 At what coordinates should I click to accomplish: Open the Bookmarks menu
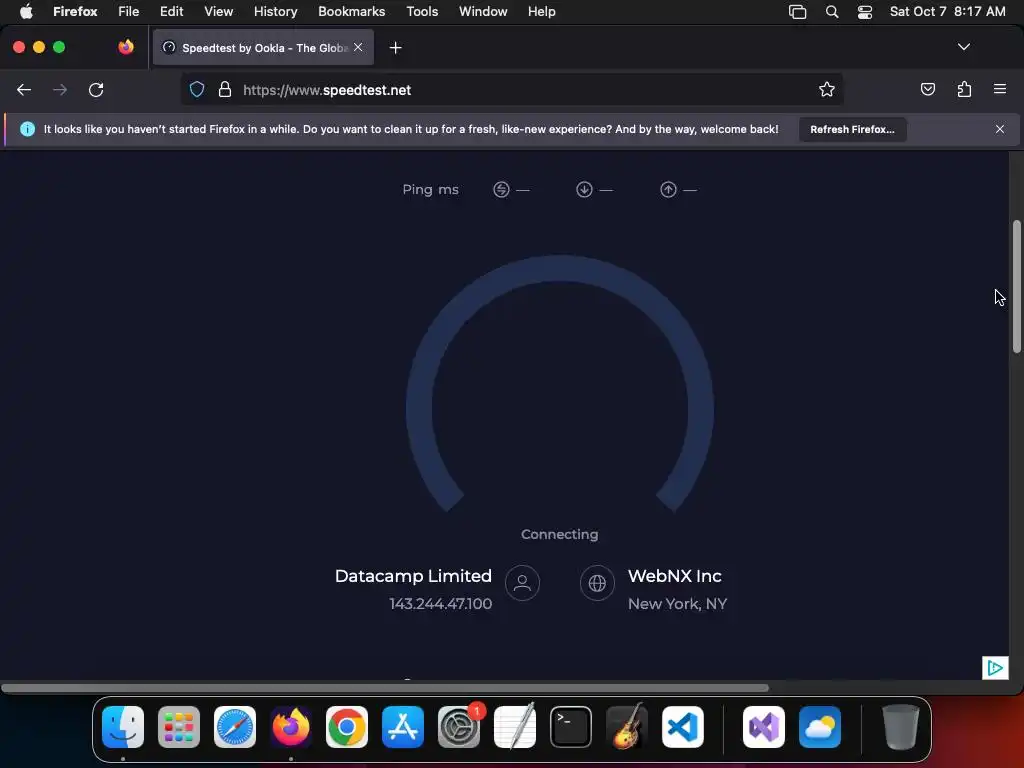coord(351,12)
